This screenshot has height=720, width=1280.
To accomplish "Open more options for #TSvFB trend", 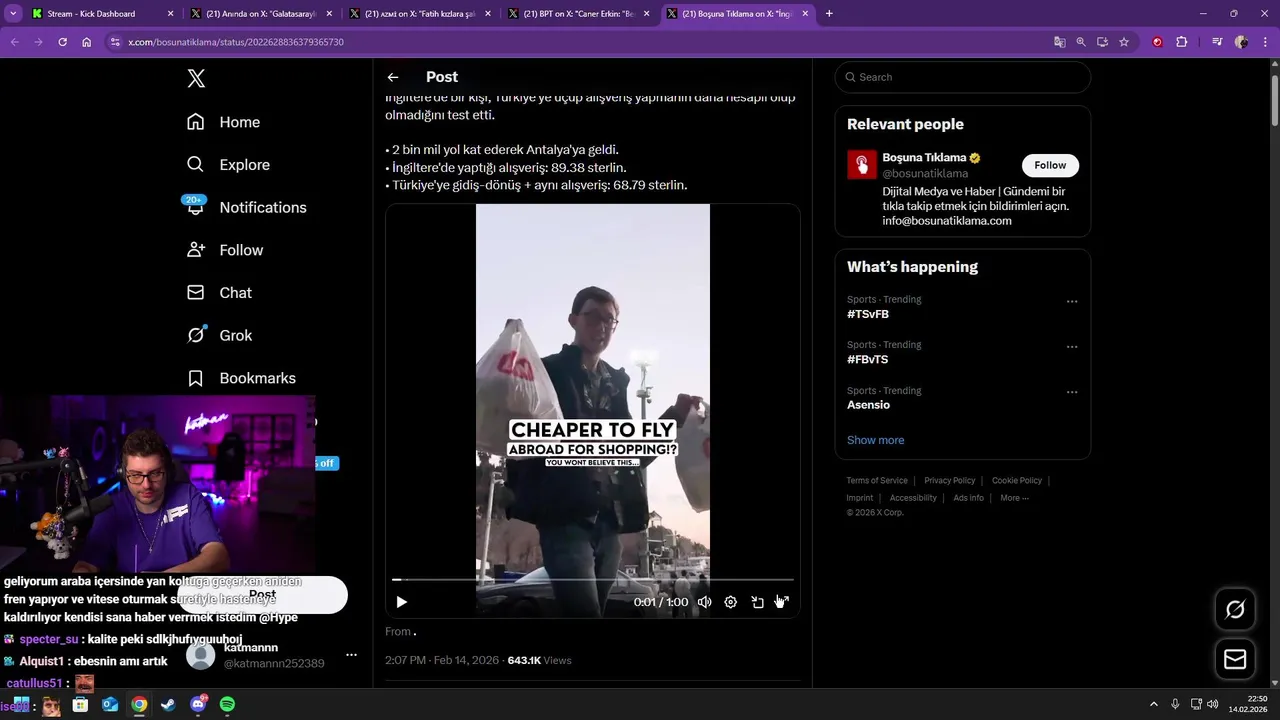I will 1072,301.
